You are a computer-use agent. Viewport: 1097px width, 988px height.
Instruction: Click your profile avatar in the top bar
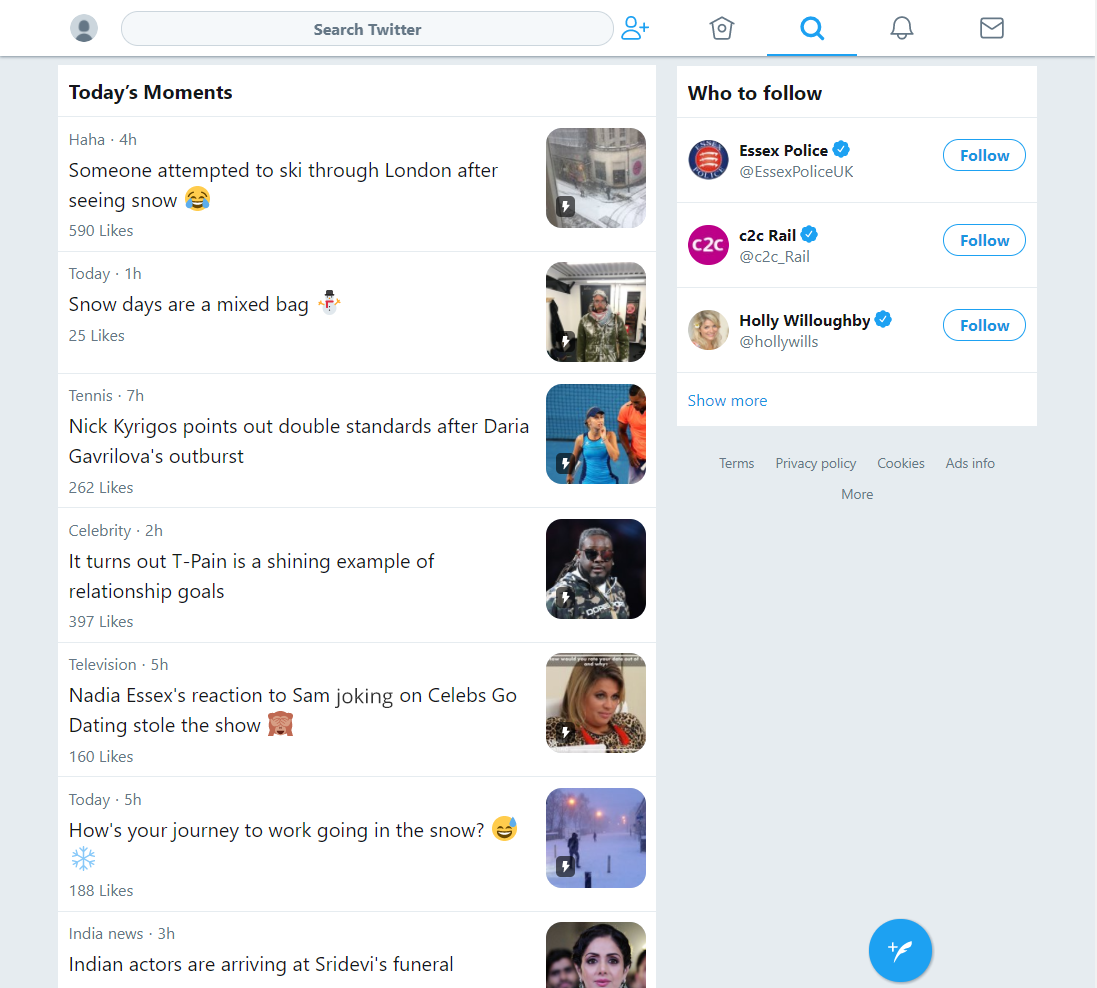point(84,28)
